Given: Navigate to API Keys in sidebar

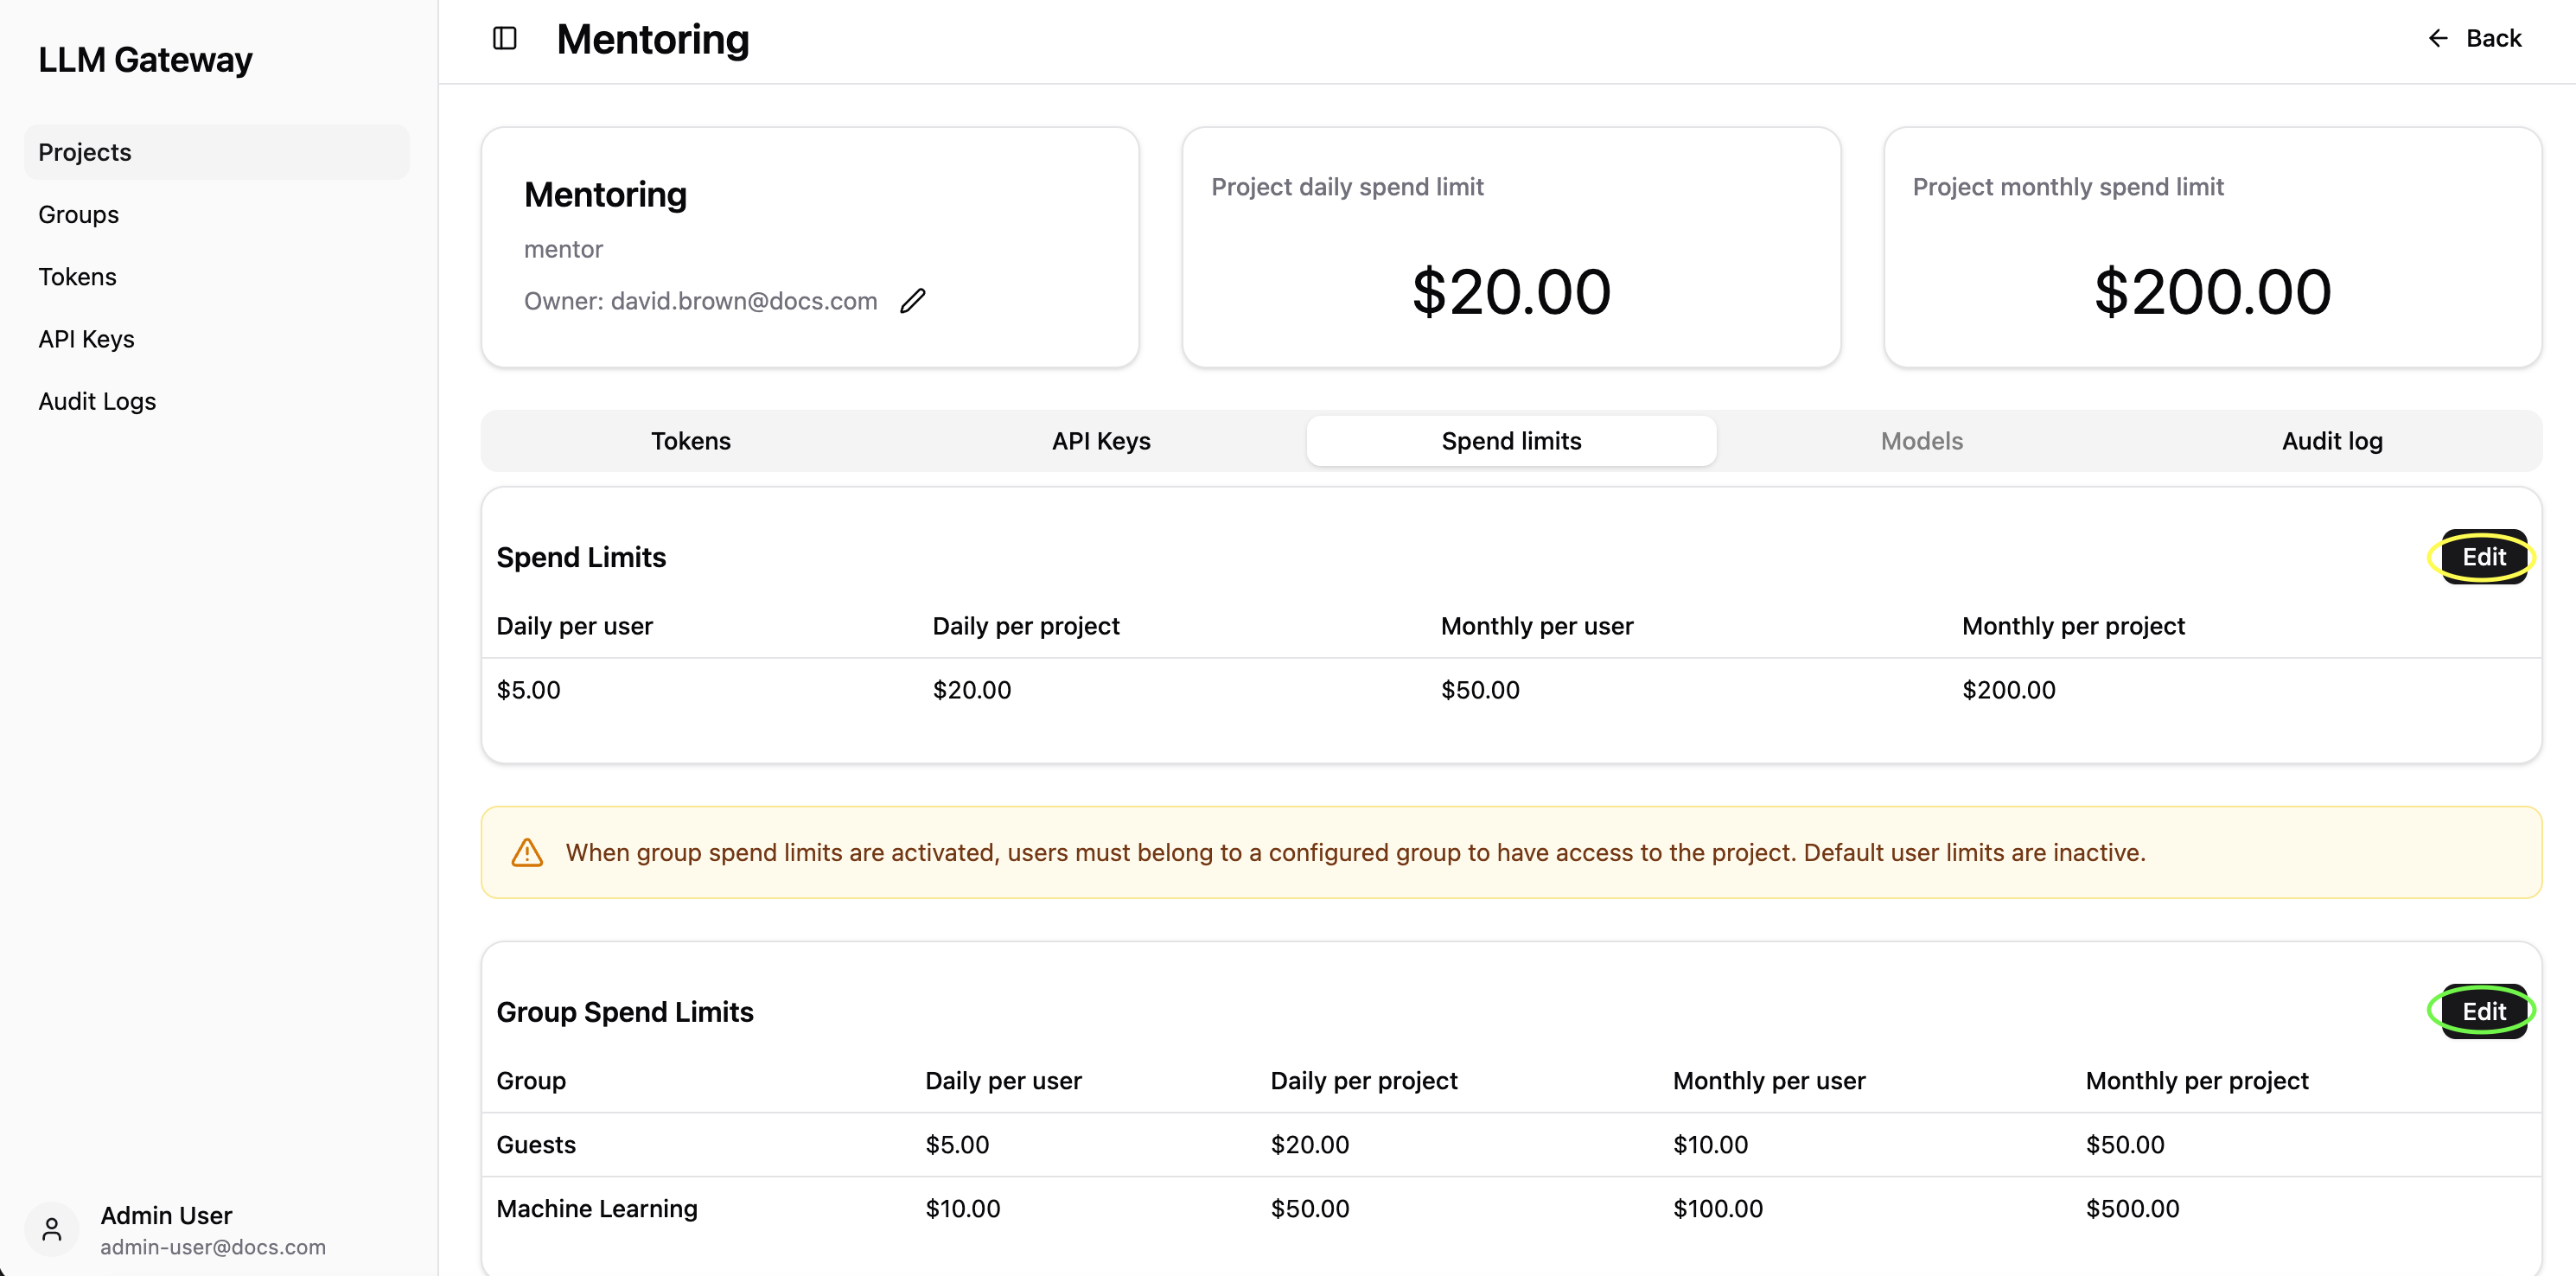Looking at the screenshot, I should (216, 339).
